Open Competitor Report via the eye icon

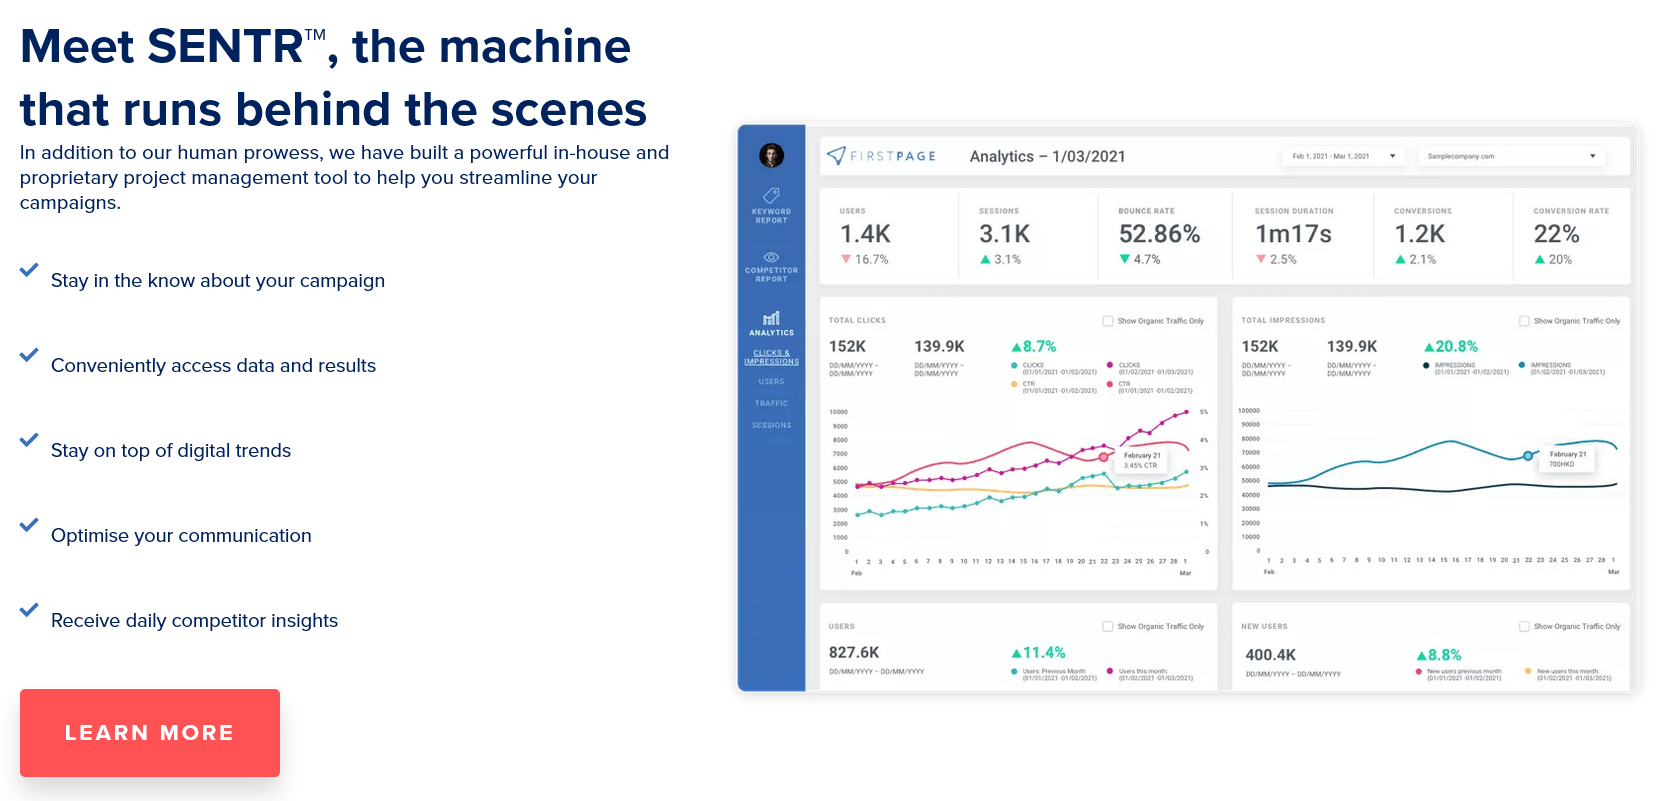tap(771, 257)
